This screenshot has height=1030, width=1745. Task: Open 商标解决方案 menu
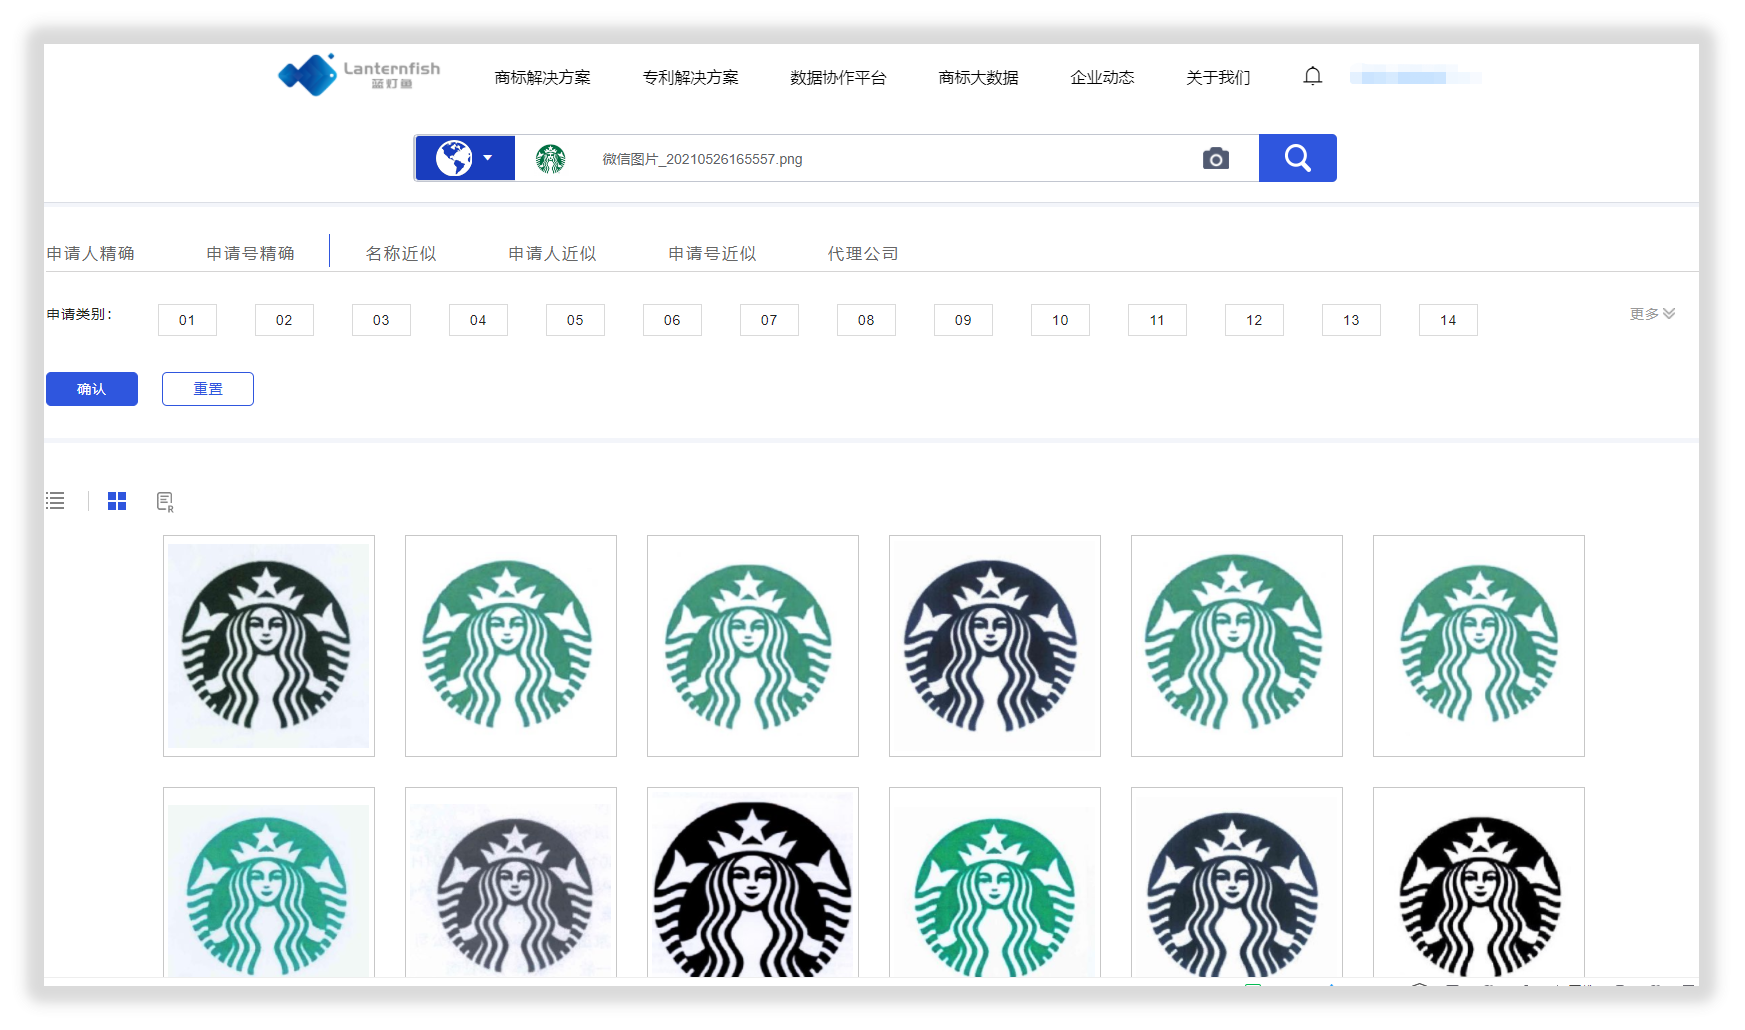(542, 77)
